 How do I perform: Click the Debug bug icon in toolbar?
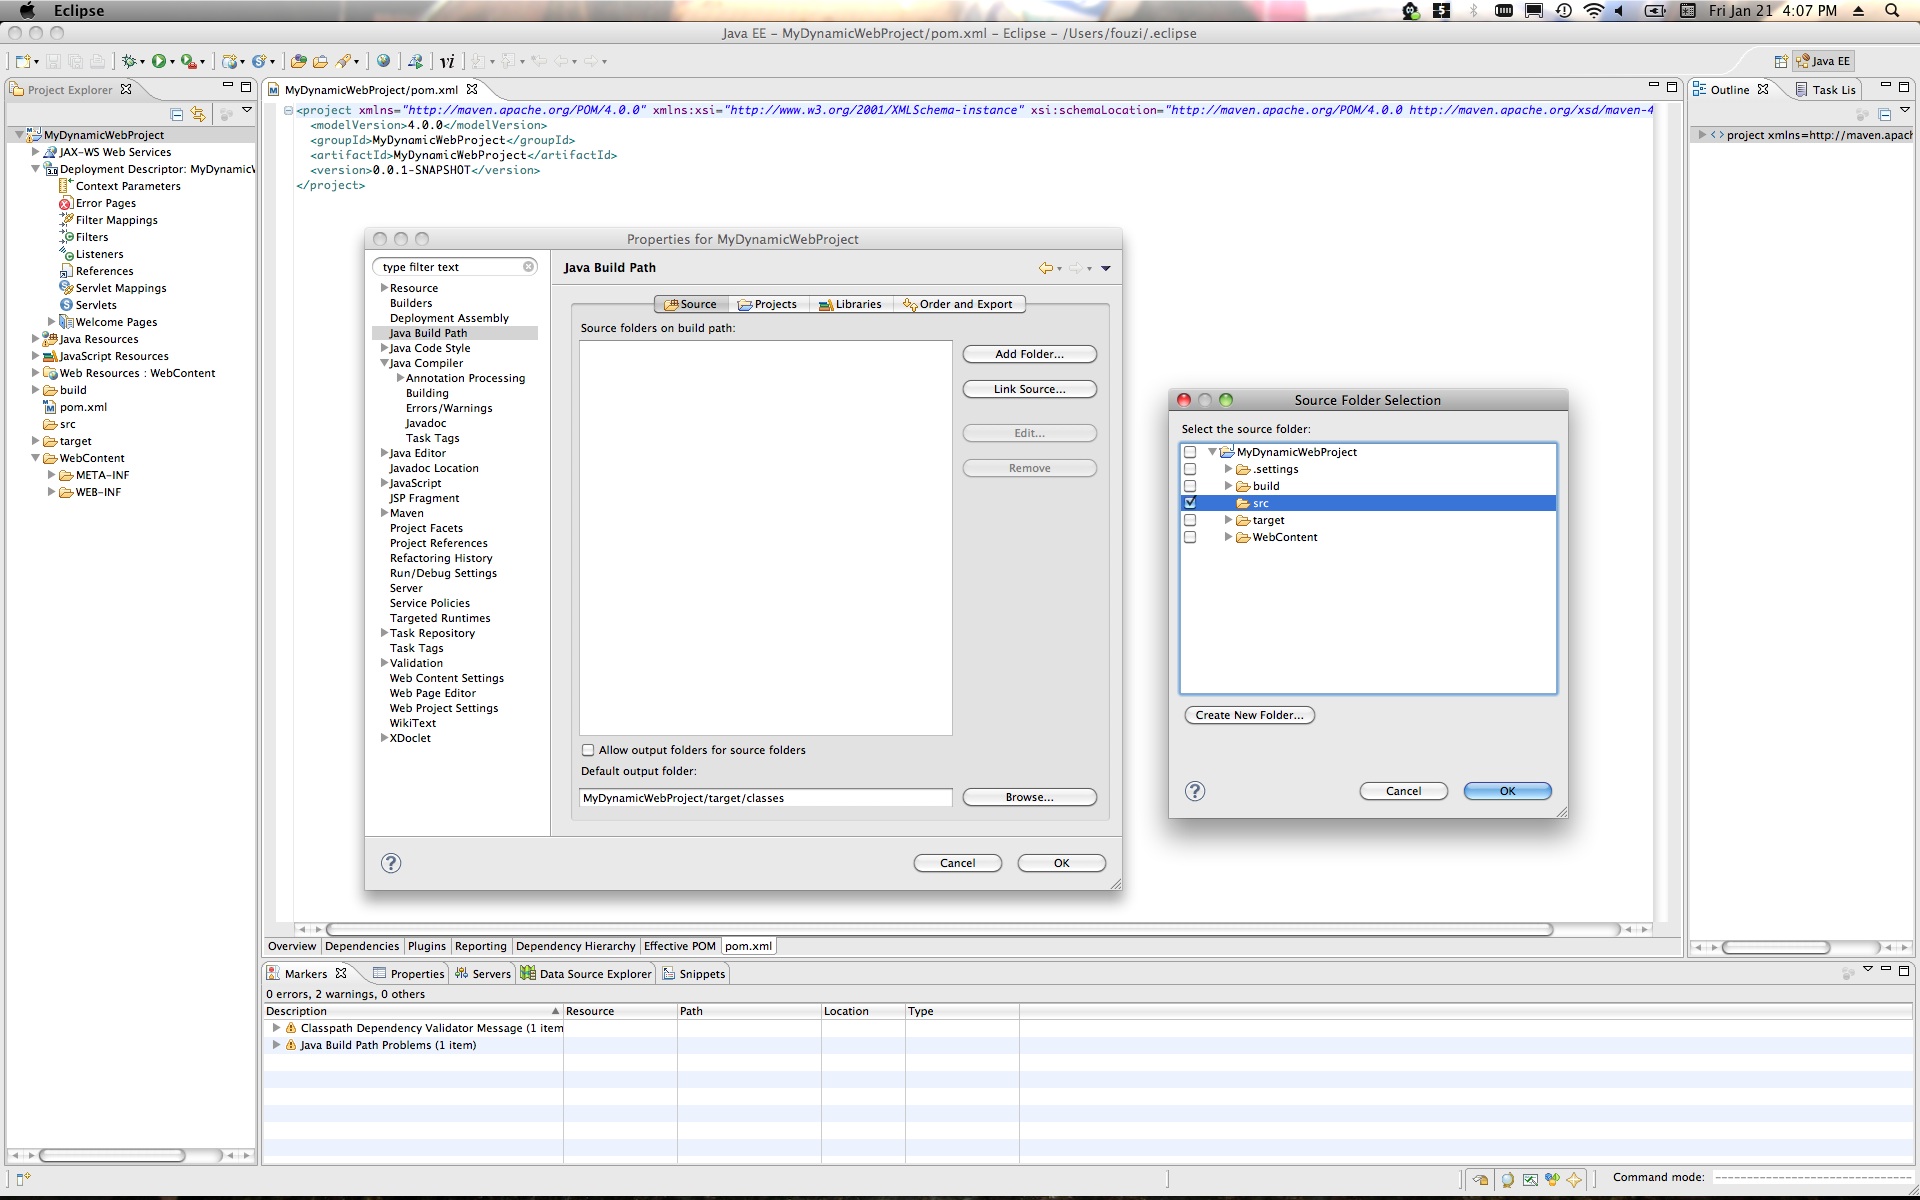pos(128,61)
